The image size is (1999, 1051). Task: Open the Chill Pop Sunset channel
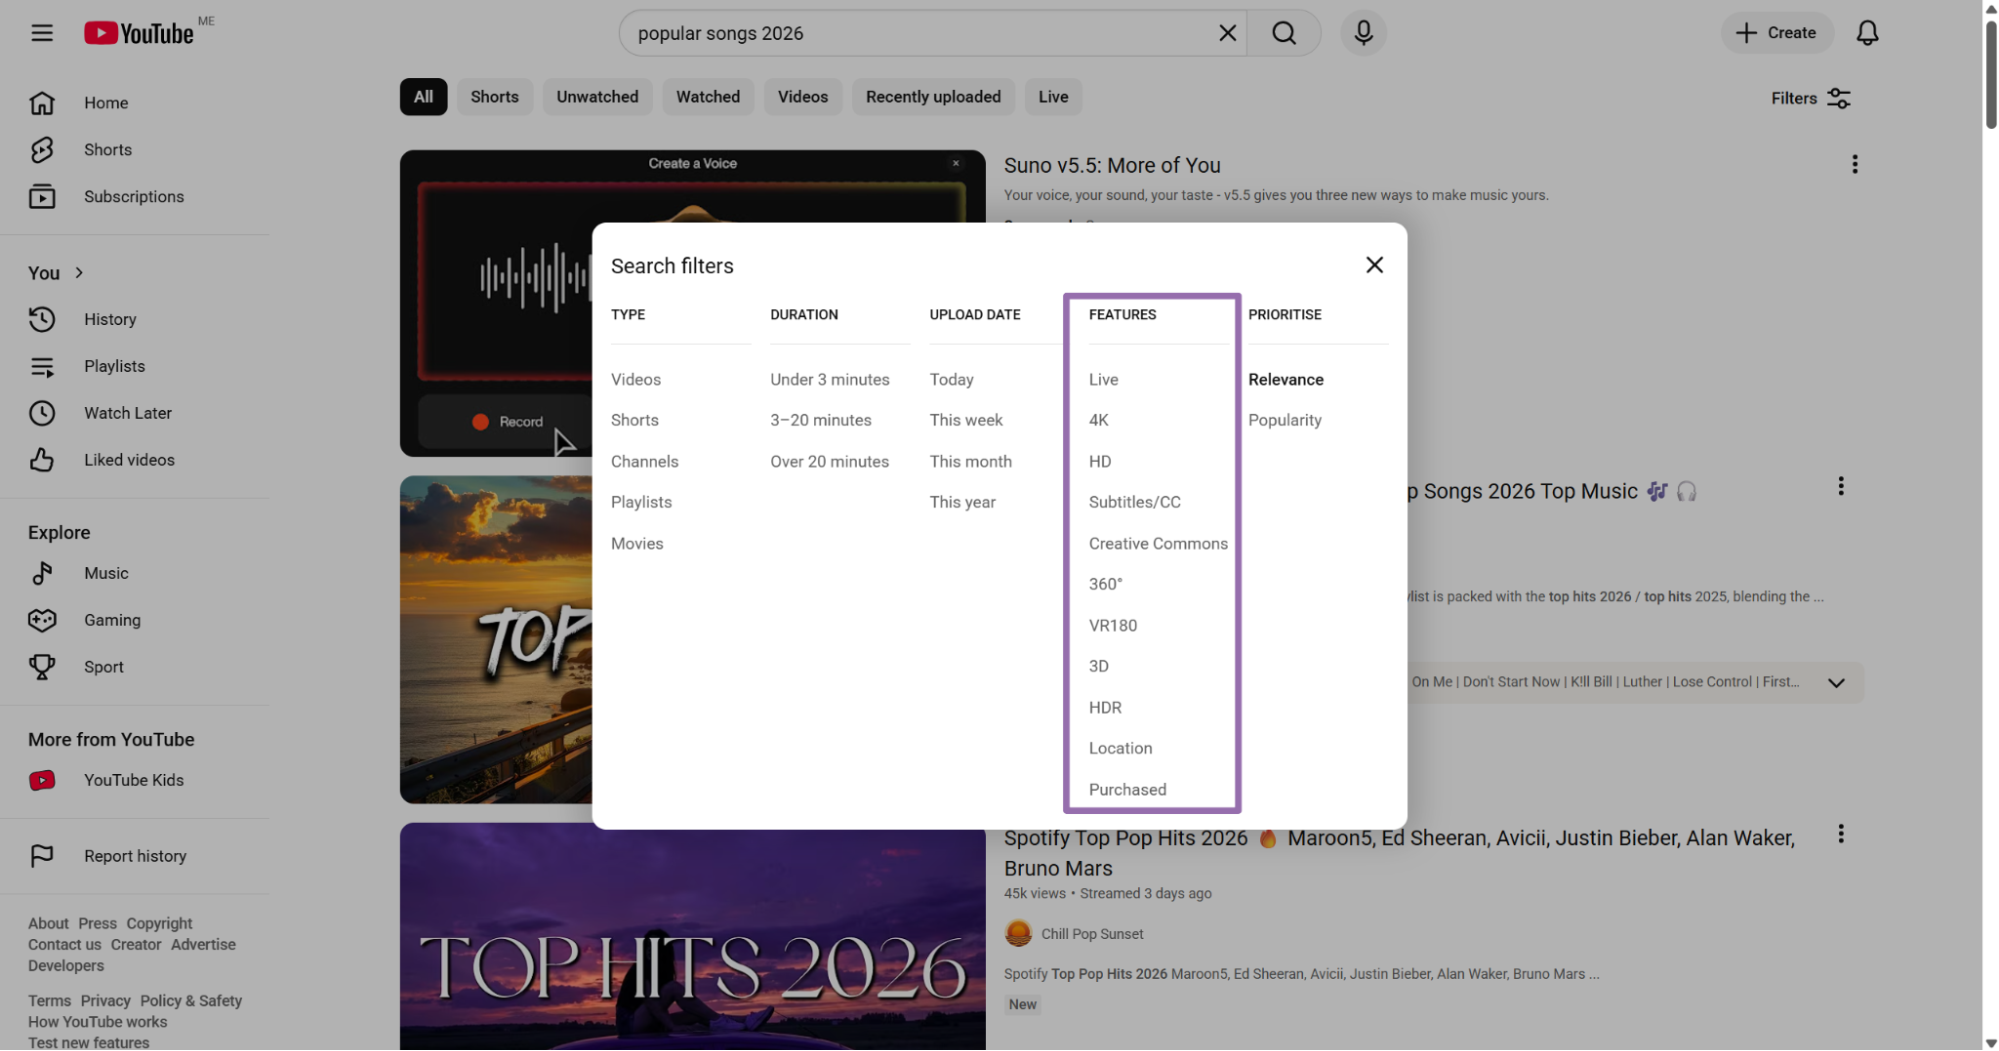click(1092, 934)
